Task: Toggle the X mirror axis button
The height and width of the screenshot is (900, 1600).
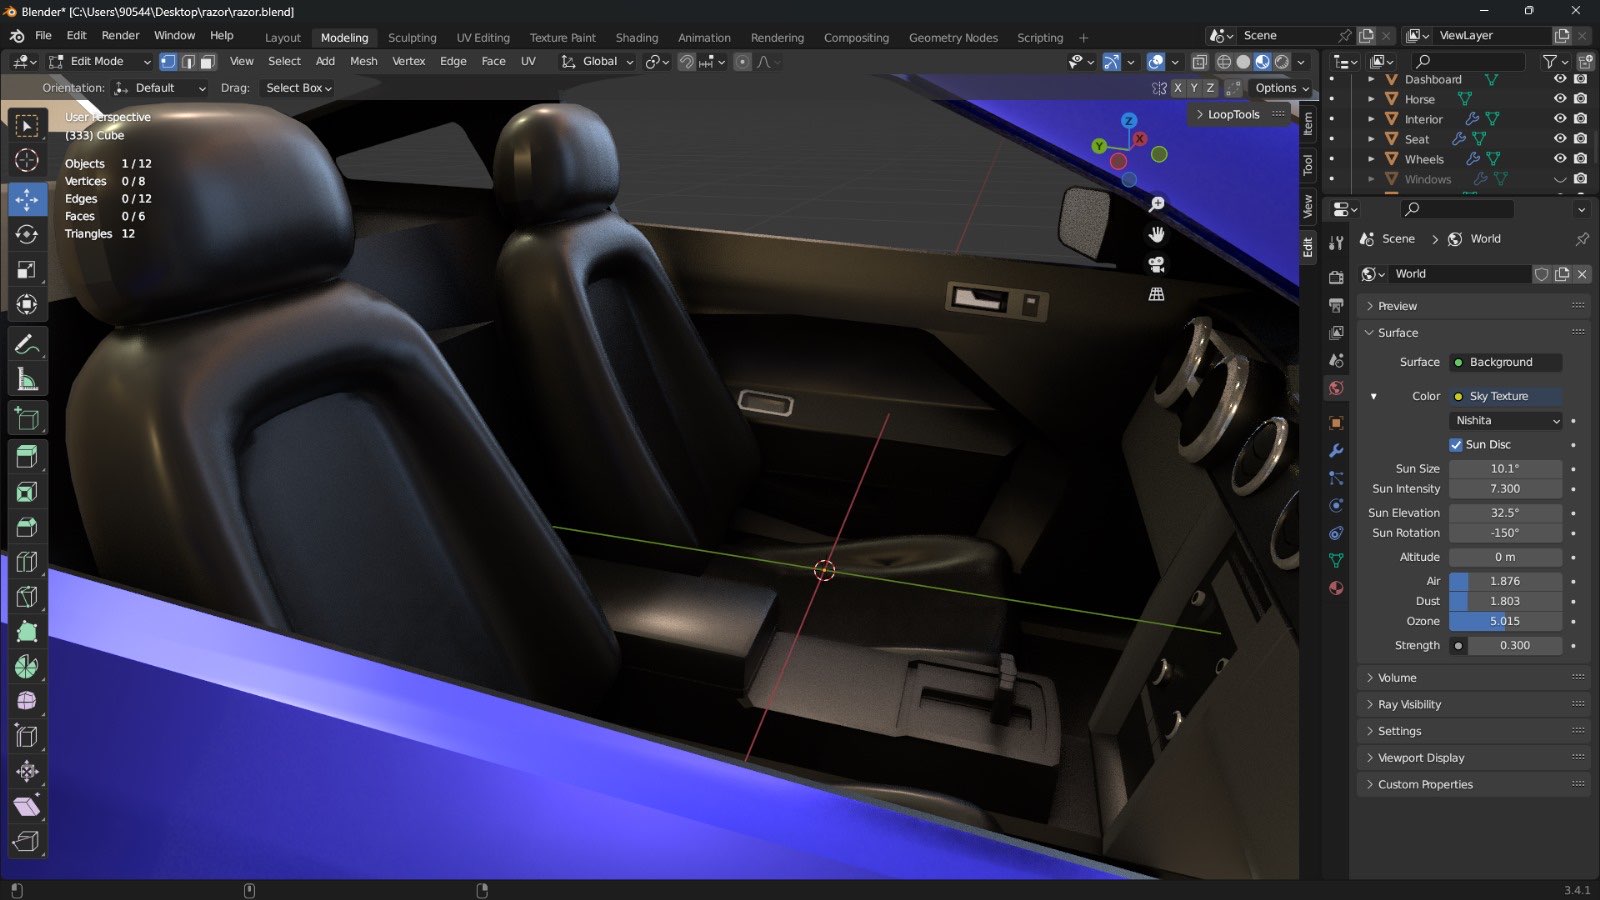Action: 1178,88
